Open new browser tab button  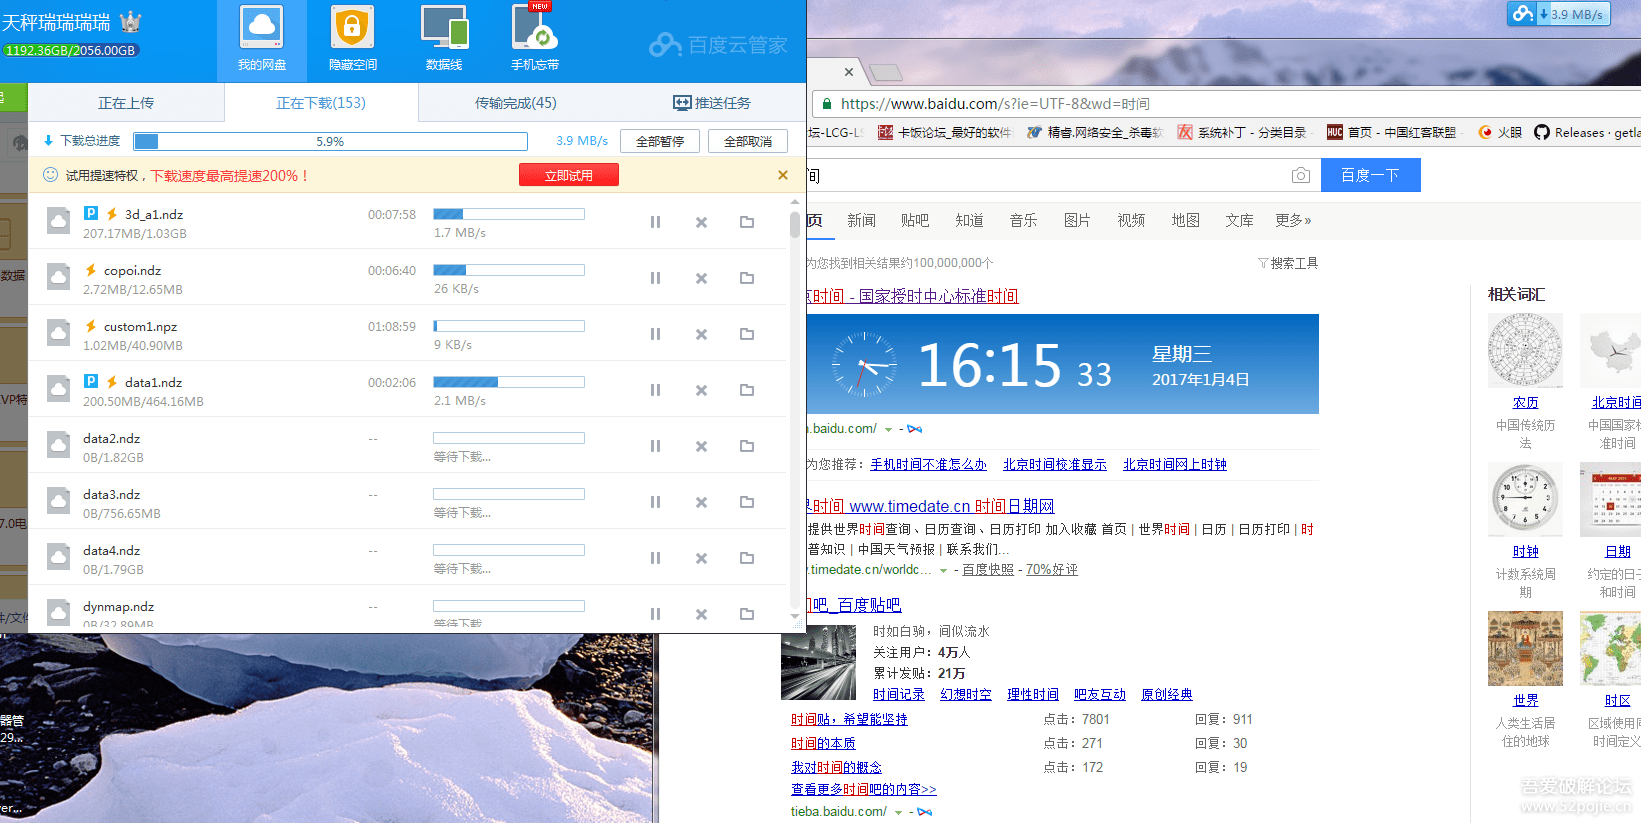pyautogui.click(x=886, y=72)
